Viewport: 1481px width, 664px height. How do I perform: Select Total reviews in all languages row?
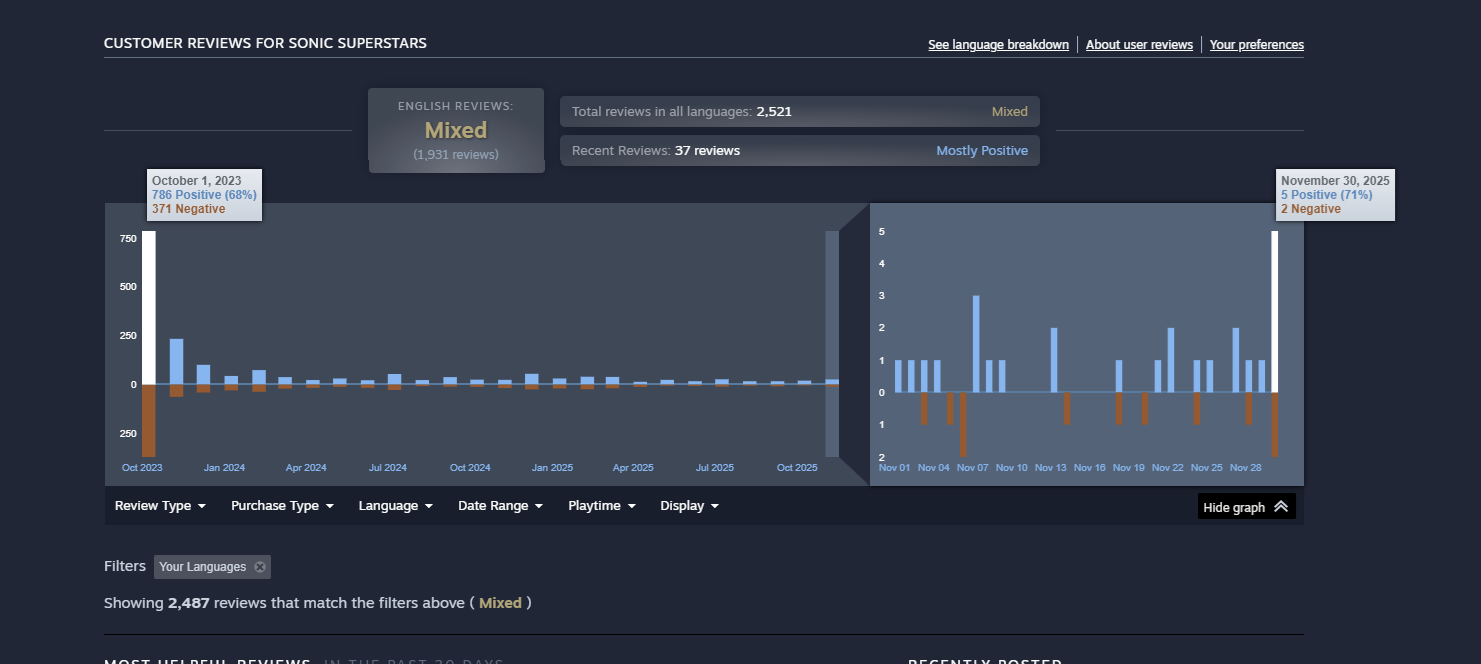800,112
